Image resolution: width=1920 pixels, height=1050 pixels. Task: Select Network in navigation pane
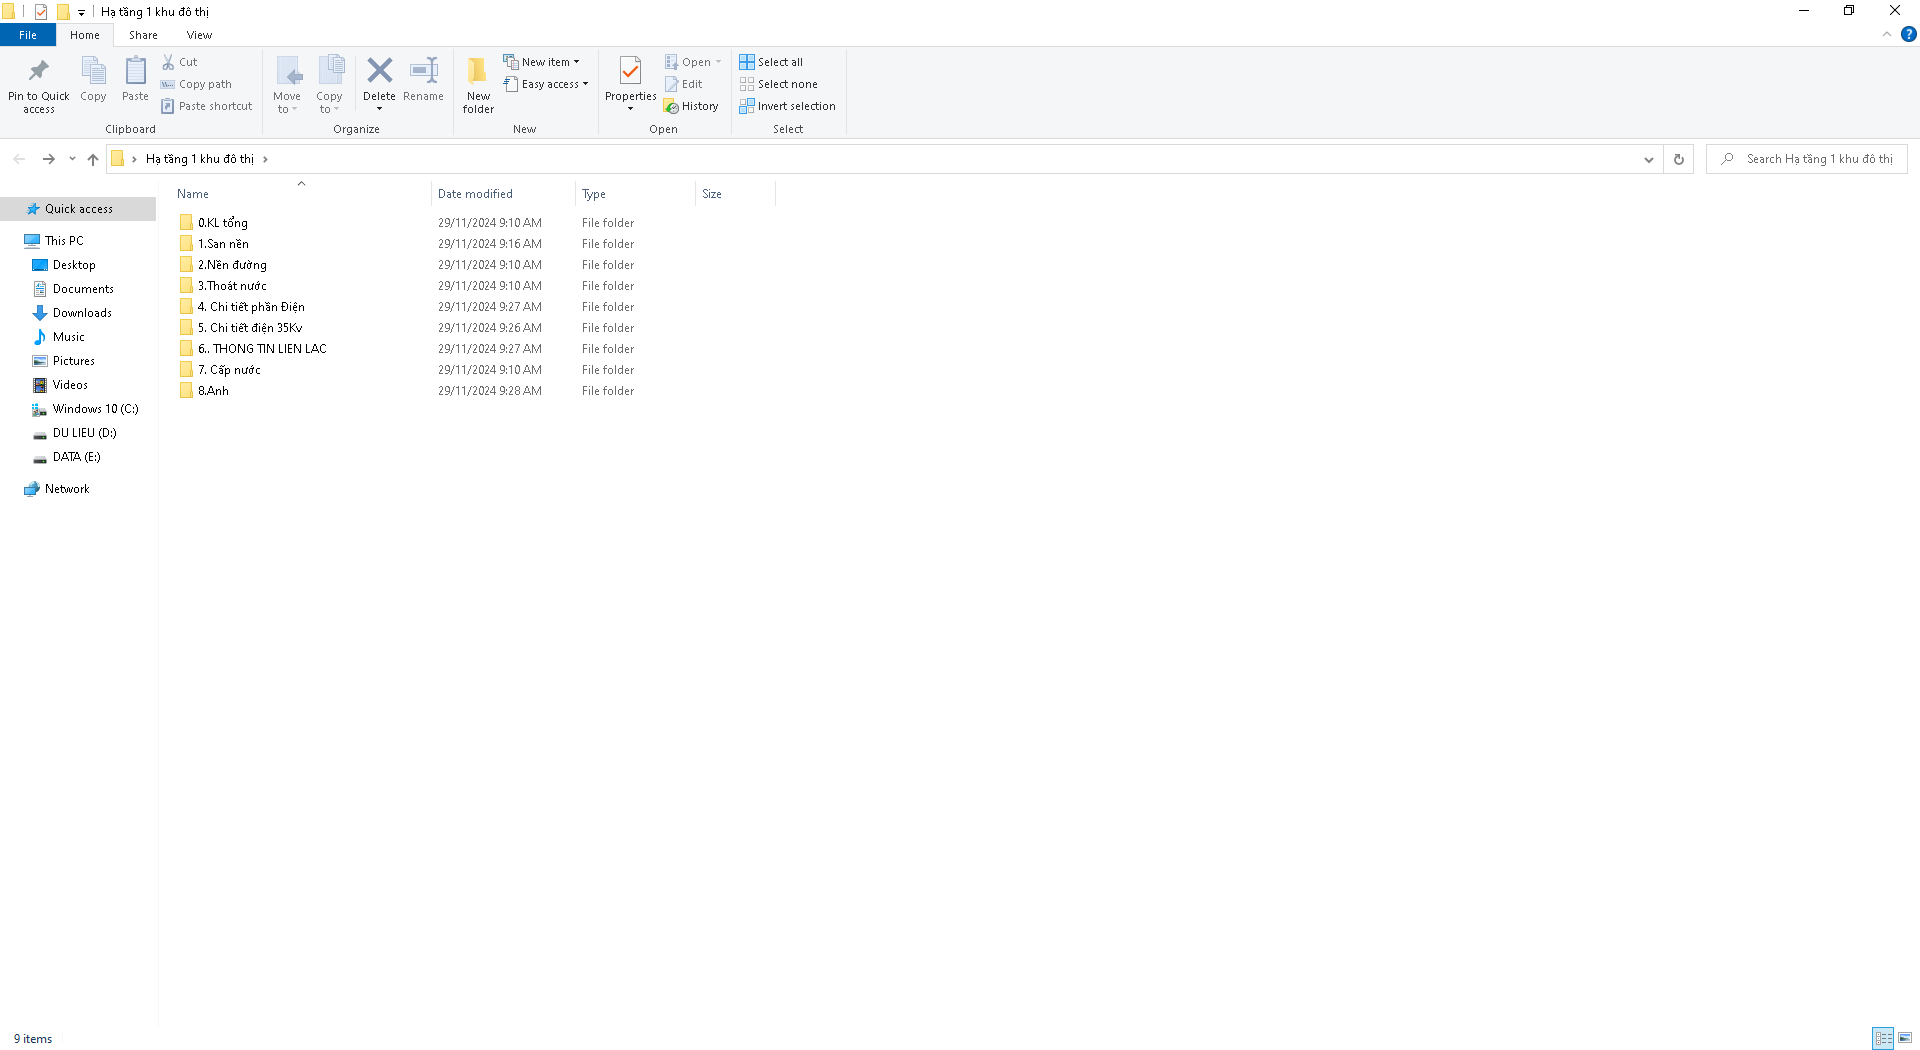pyautogui.click(x=67, y=489)
